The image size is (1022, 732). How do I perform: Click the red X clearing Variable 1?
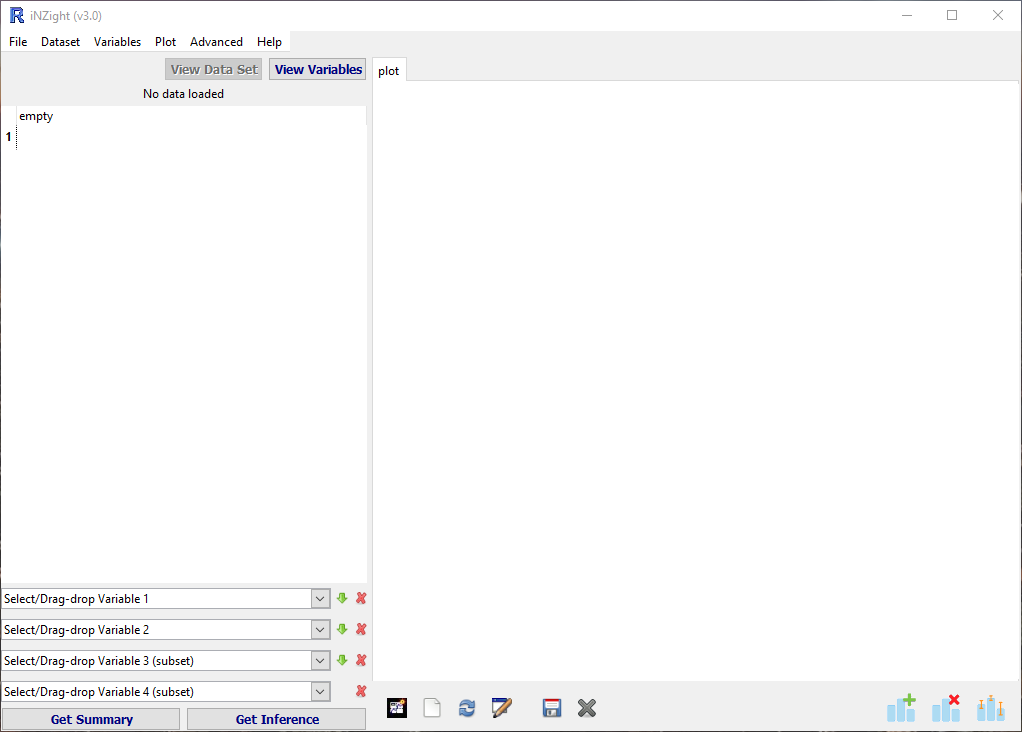361,598
